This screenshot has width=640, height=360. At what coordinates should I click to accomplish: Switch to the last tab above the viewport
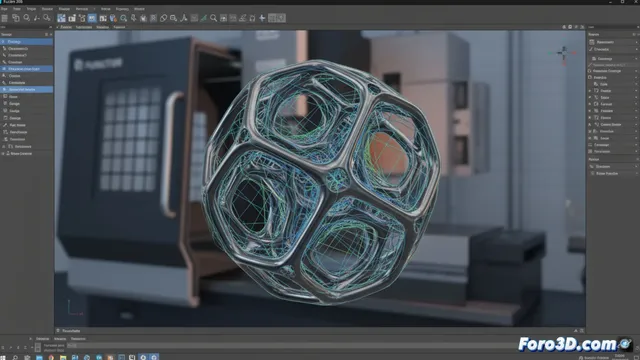click(x=119, y=27)
